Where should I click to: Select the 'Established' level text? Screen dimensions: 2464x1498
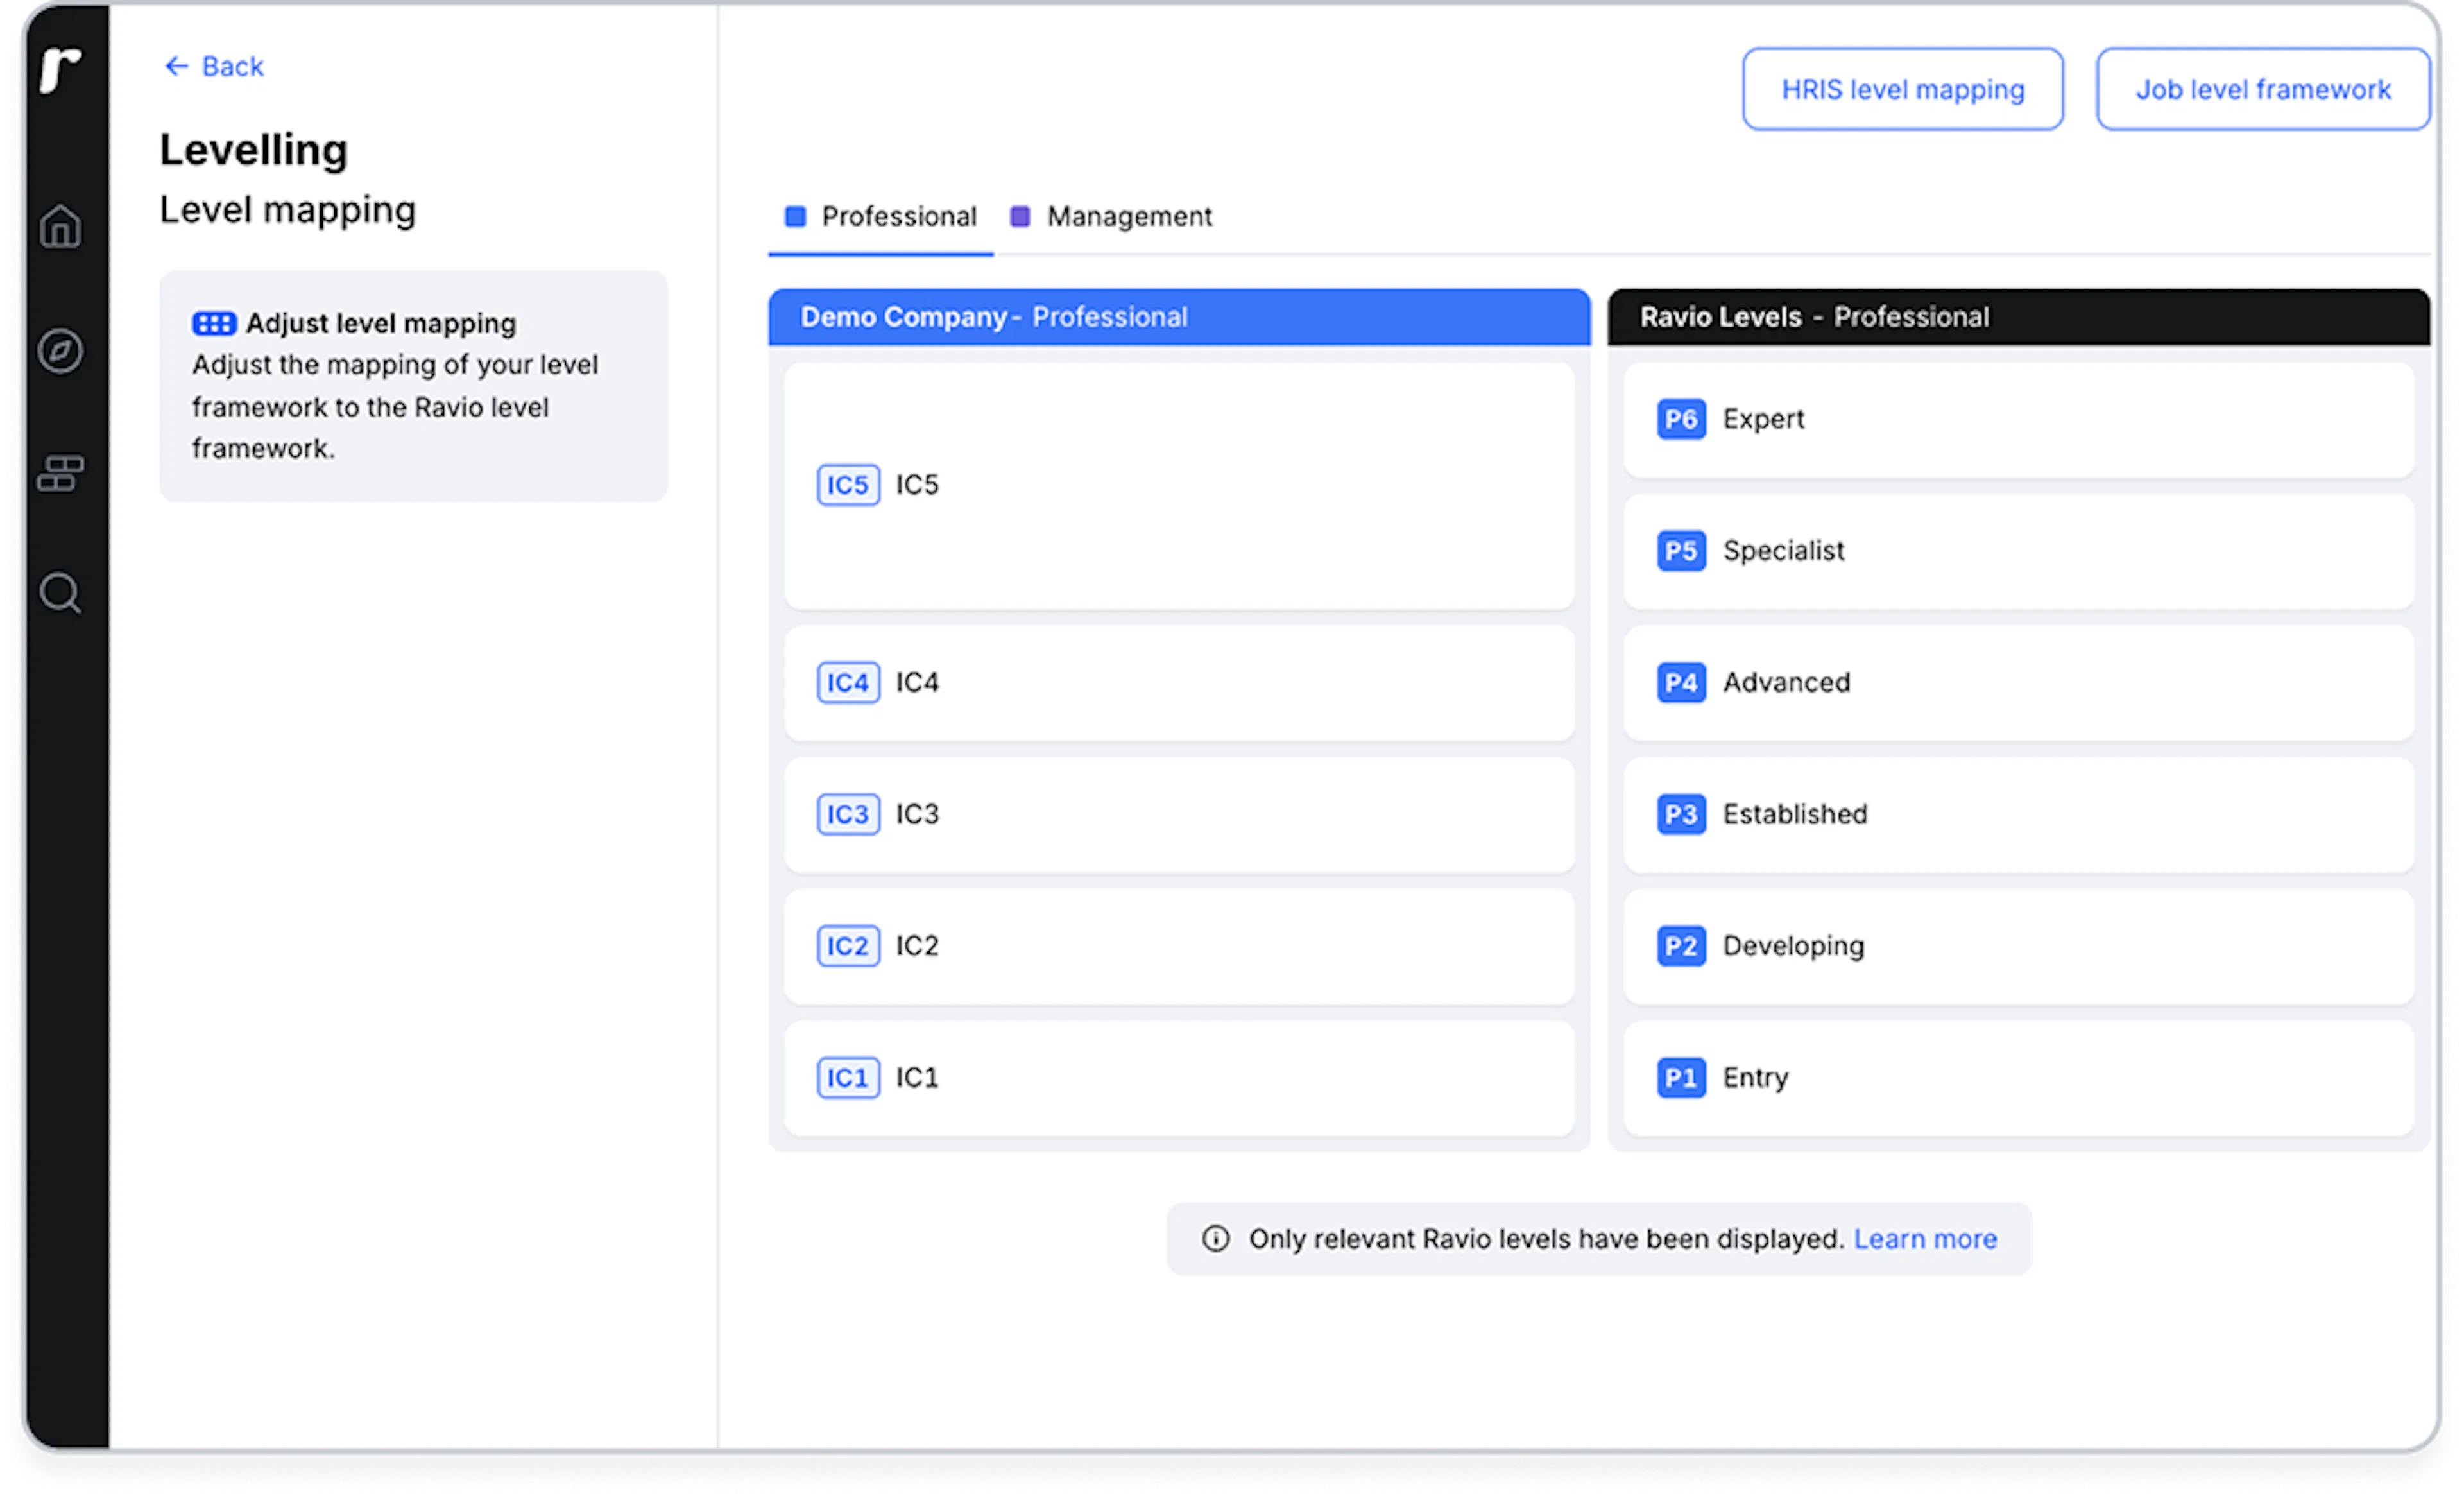[x=1794, y=815]
